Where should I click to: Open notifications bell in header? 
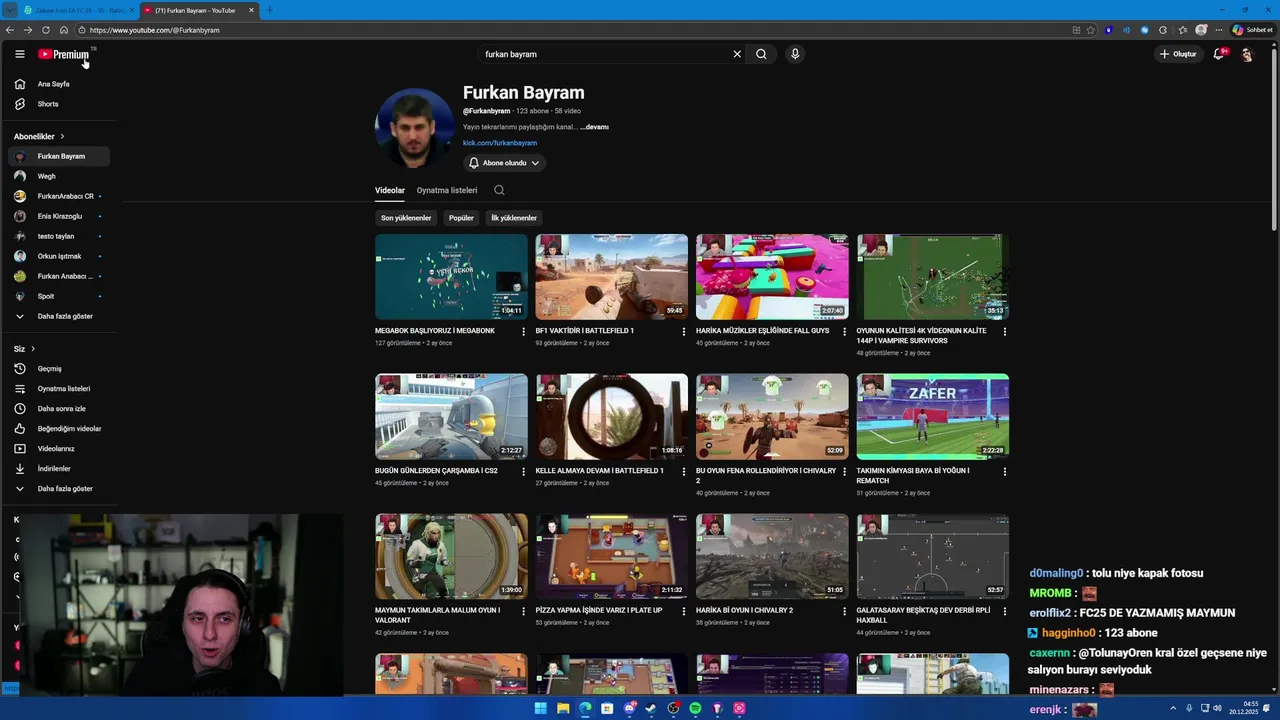coord(1218,54)
